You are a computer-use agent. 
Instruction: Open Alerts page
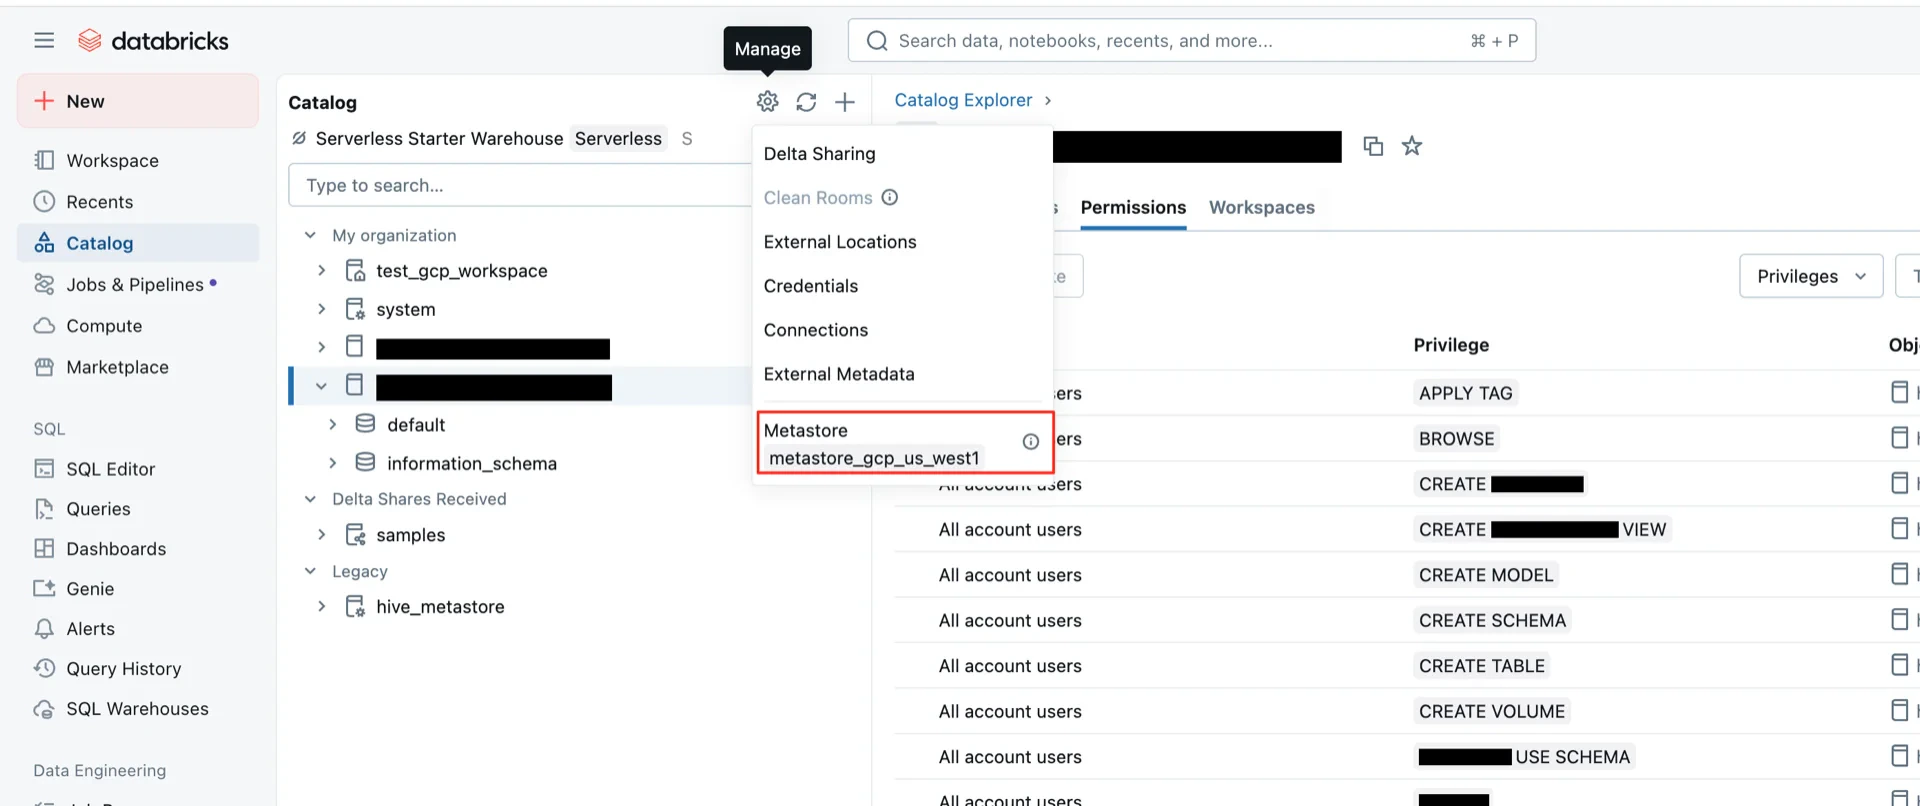(138, 628)
